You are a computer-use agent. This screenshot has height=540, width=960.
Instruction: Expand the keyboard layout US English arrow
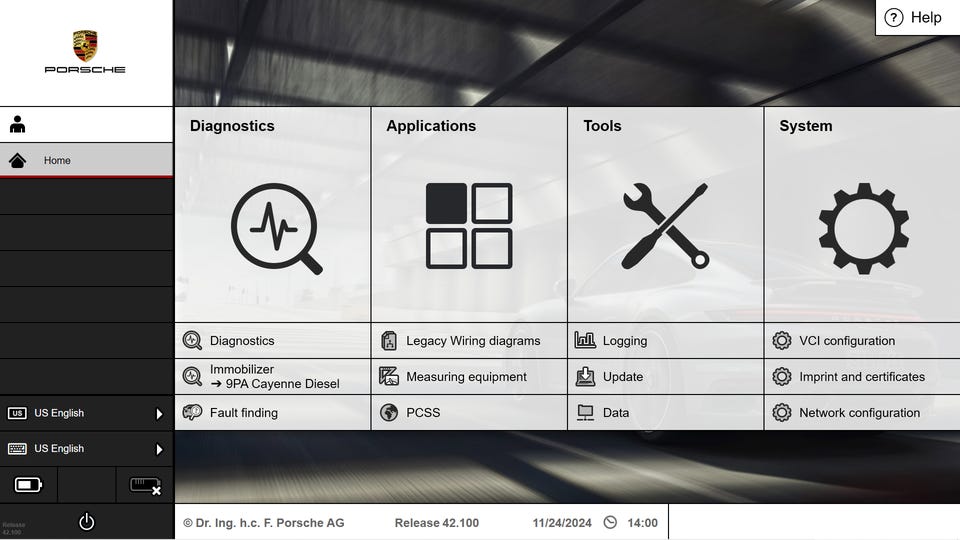159,449
